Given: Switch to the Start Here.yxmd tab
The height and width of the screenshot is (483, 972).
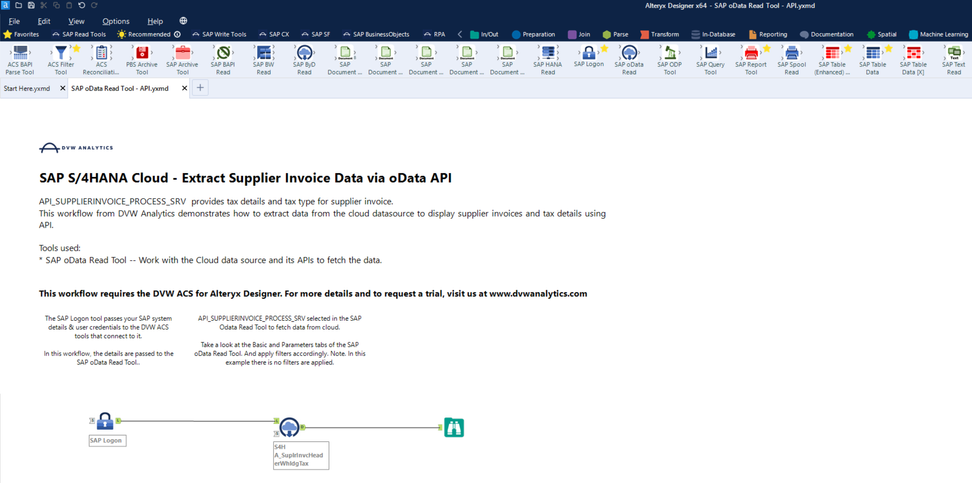Looking at the screenshot, I should 25,88.
